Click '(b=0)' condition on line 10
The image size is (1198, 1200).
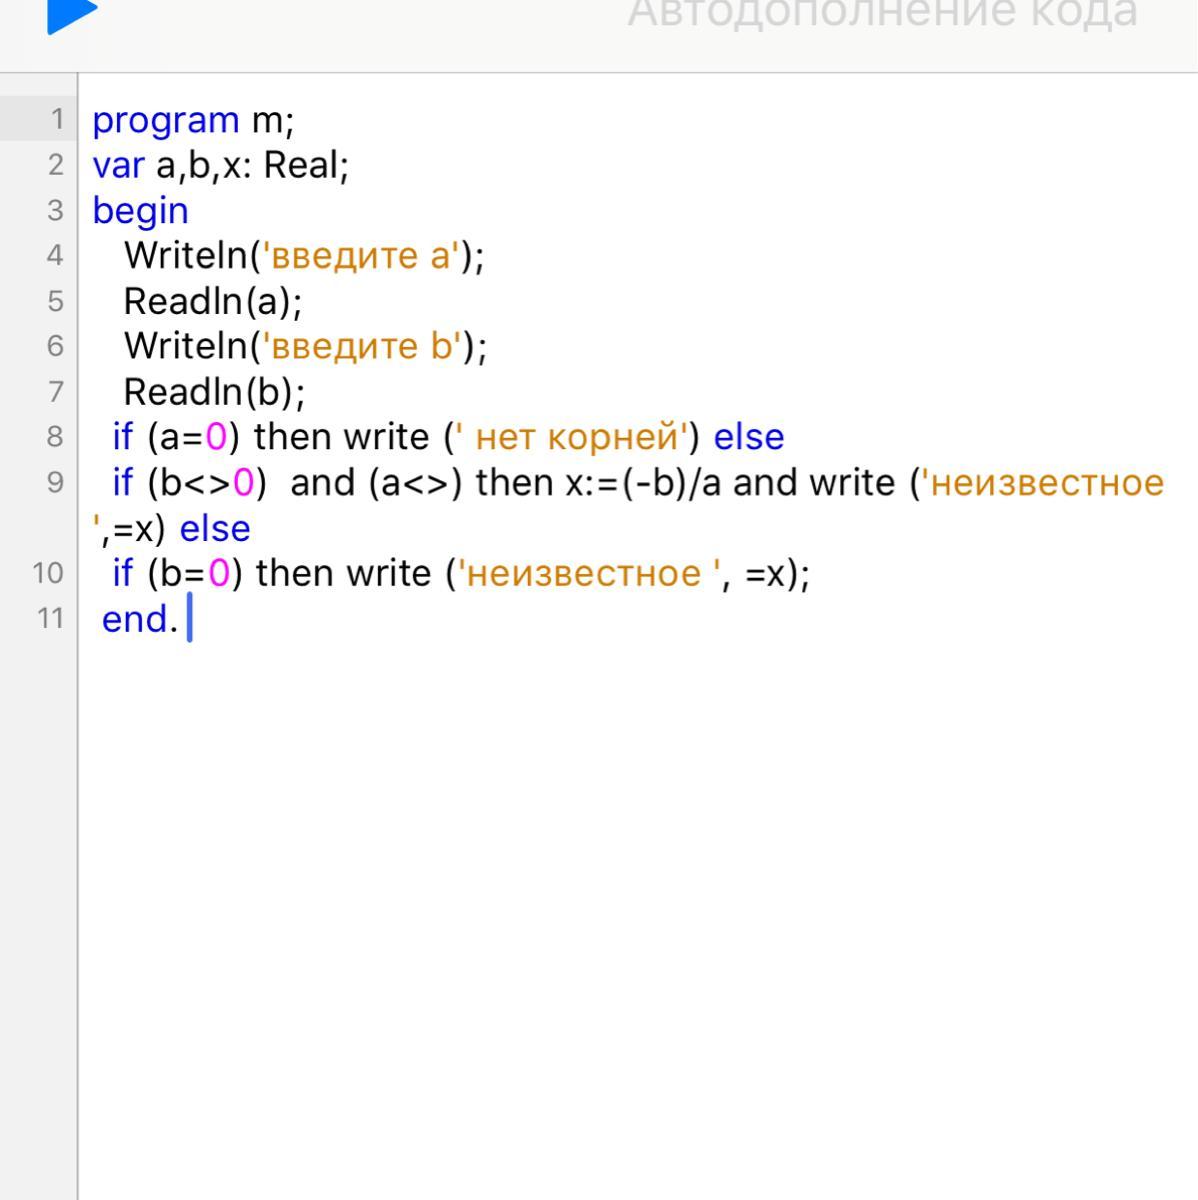[x=195, y=573]
